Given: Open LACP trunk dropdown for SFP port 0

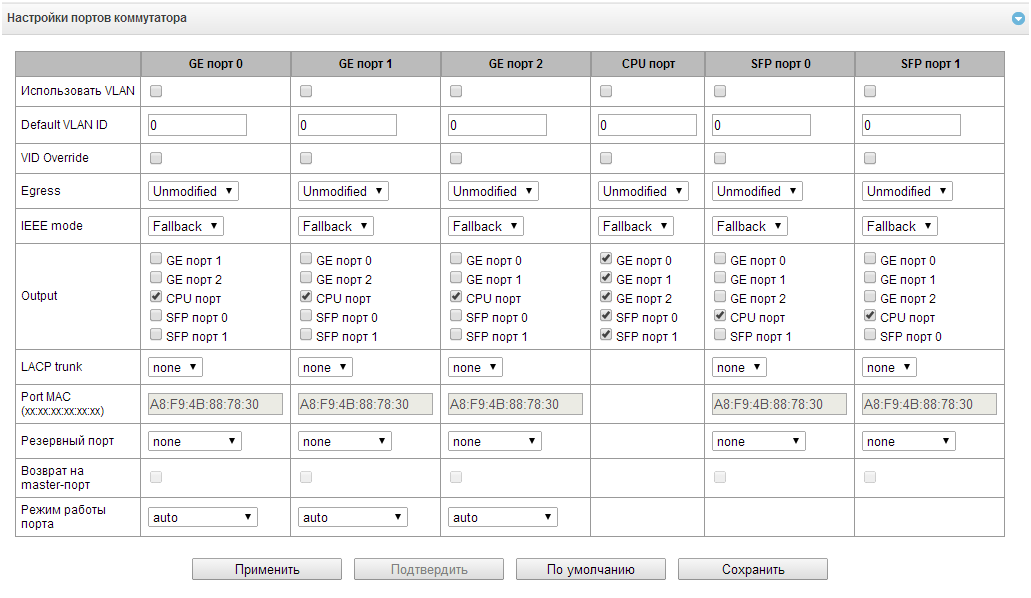Looking at the screenshot, I should point(739,367).
